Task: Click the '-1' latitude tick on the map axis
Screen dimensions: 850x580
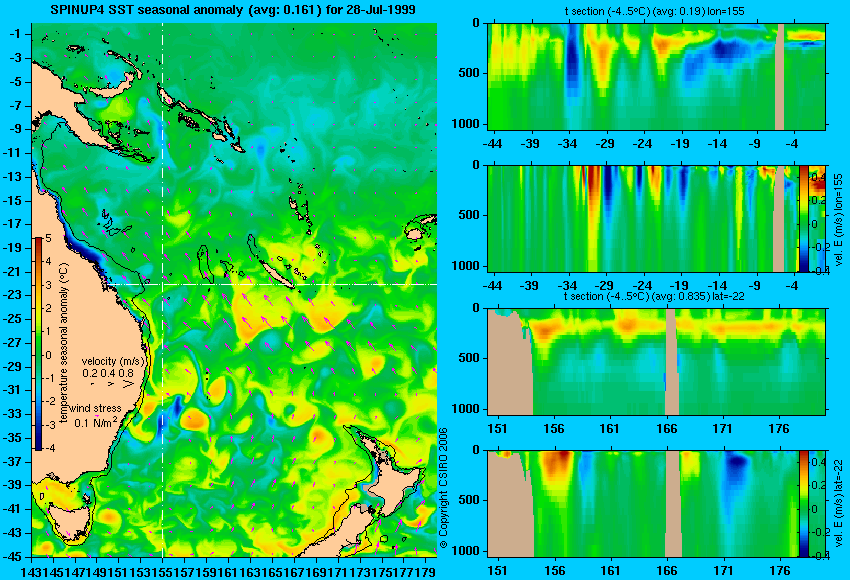Action: pyautogui.click(x=17, y=34)
